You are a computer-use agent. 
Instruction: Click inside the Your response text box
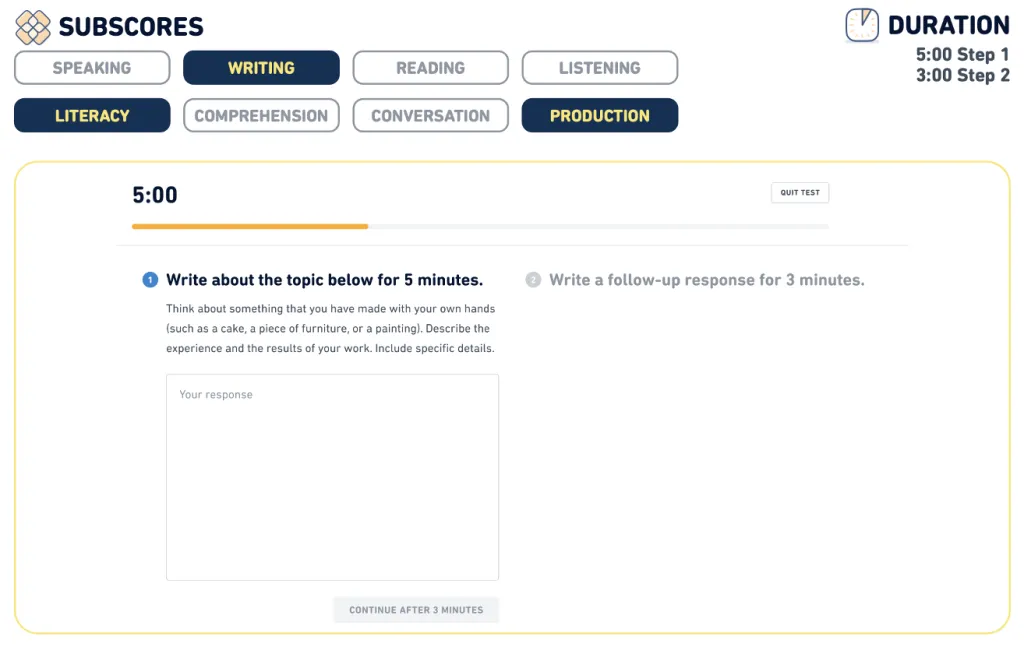tap(332, 477)
